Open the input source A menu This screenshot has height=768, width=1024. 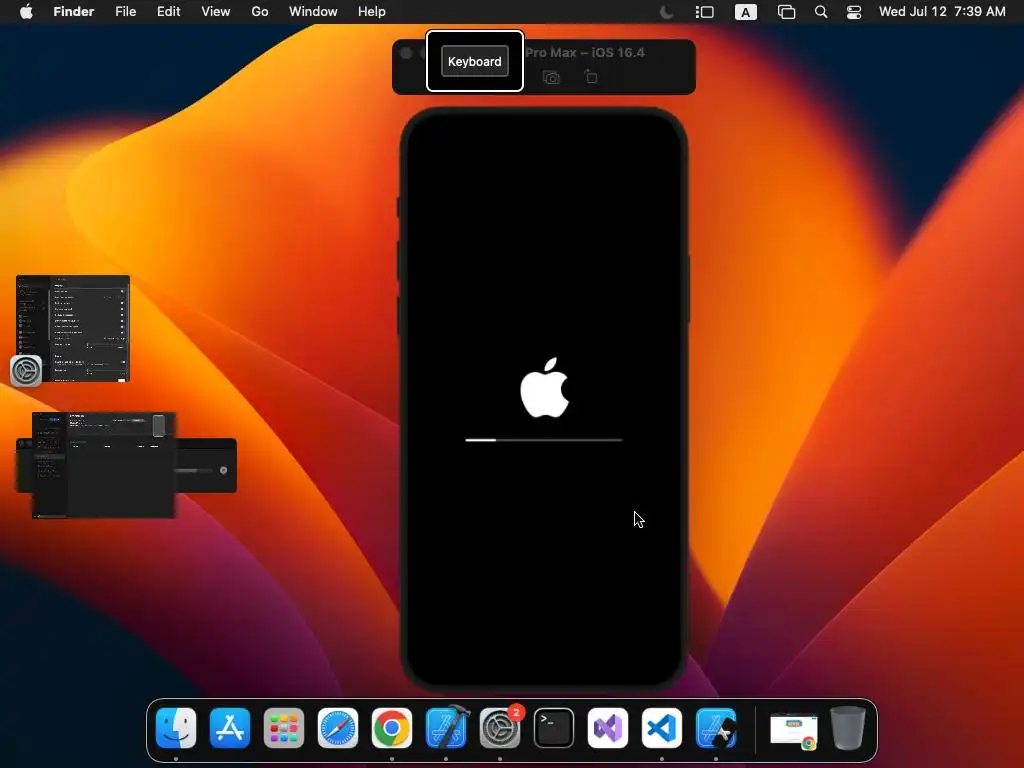745,12
